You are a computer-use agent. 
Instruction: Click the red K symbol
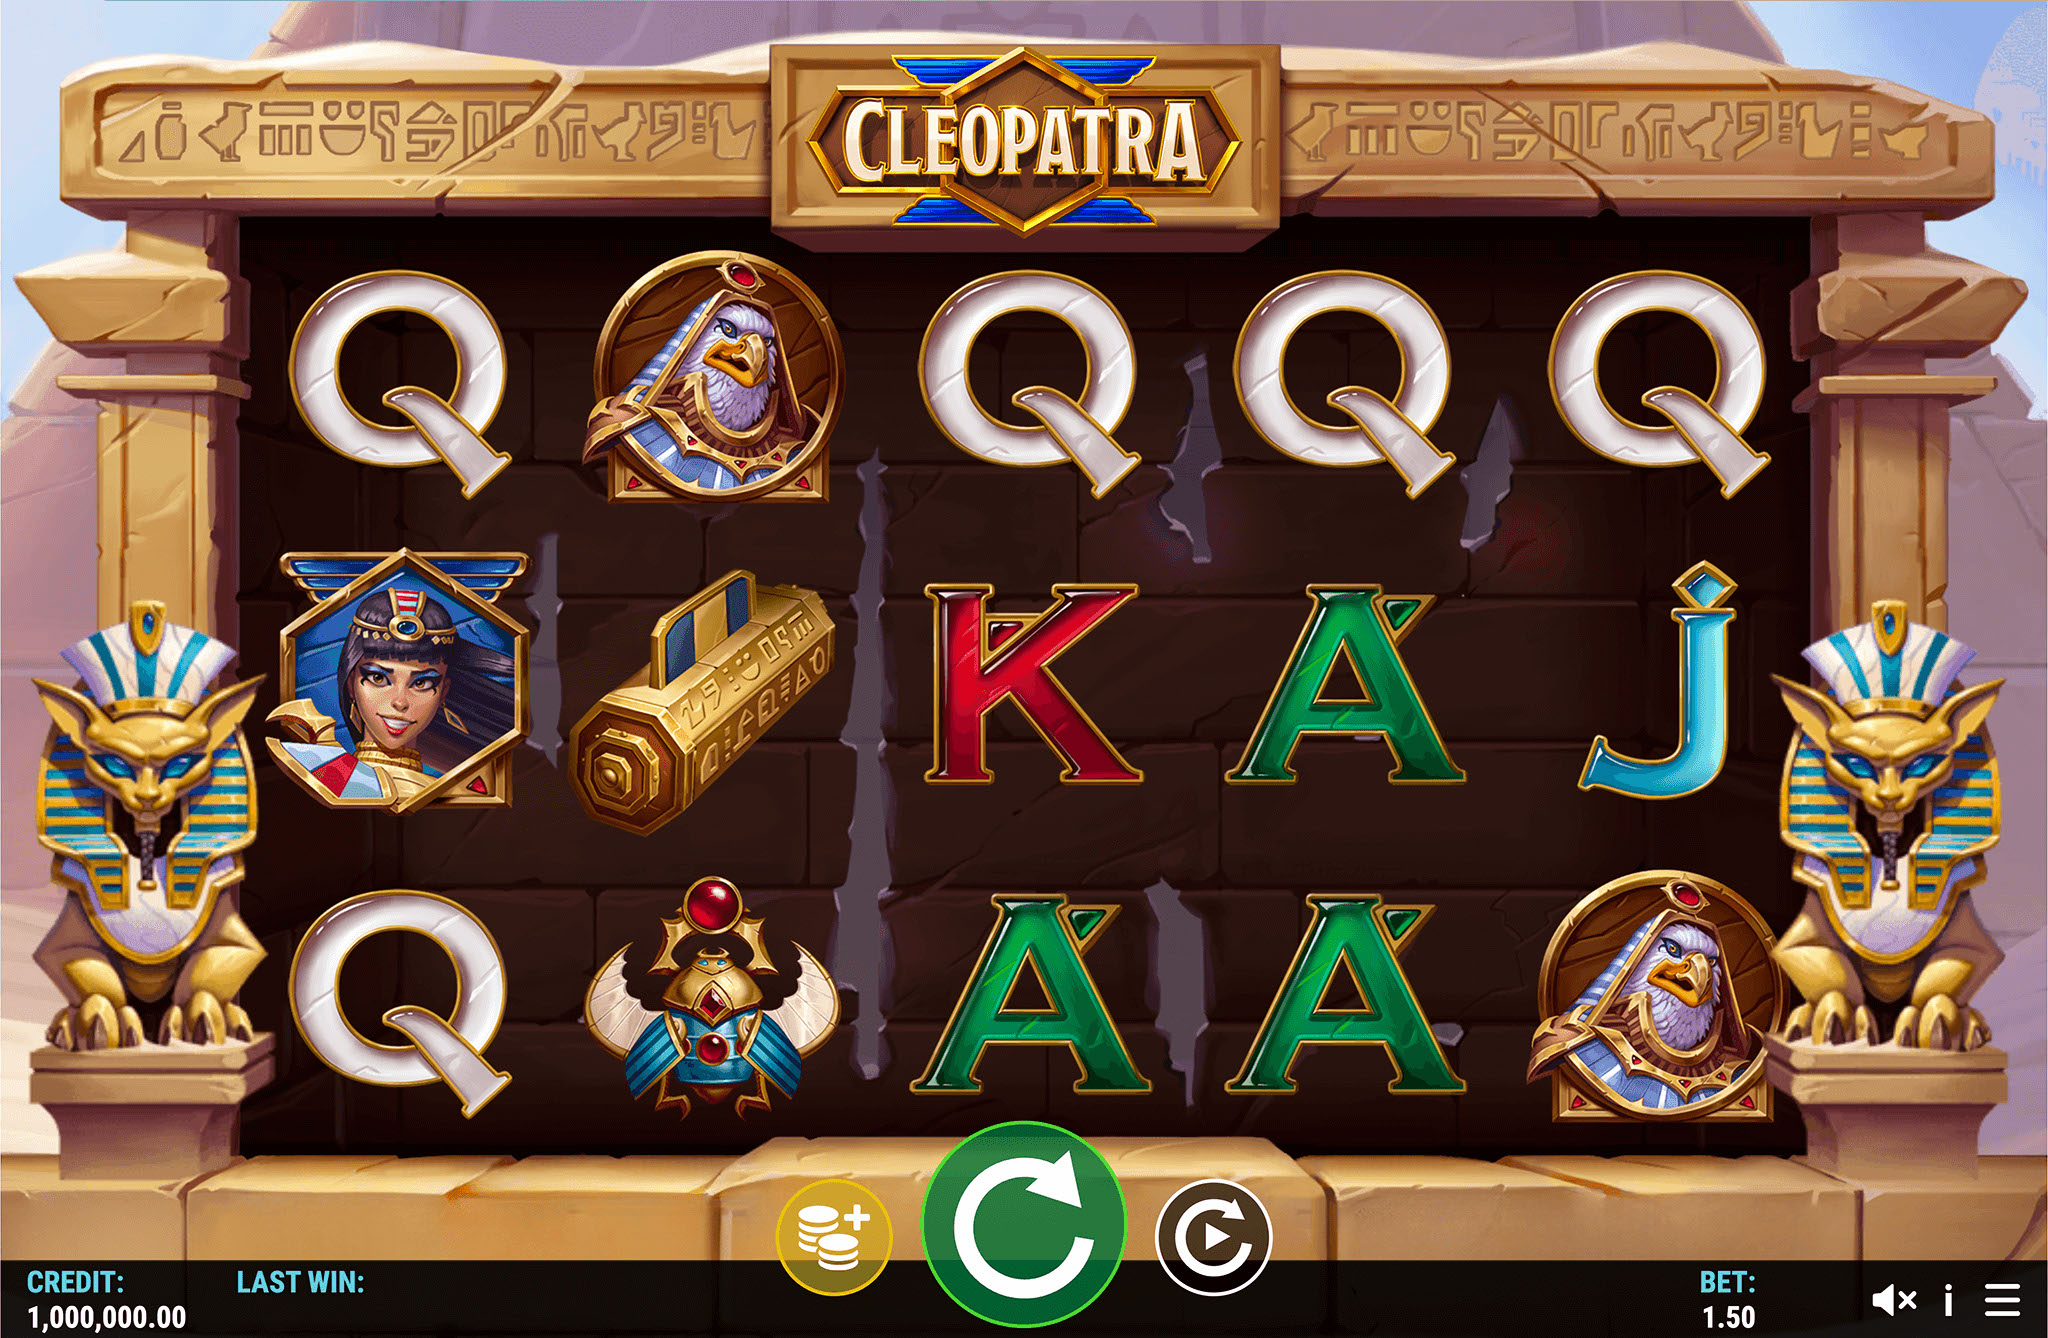[x=1033, y=684]
